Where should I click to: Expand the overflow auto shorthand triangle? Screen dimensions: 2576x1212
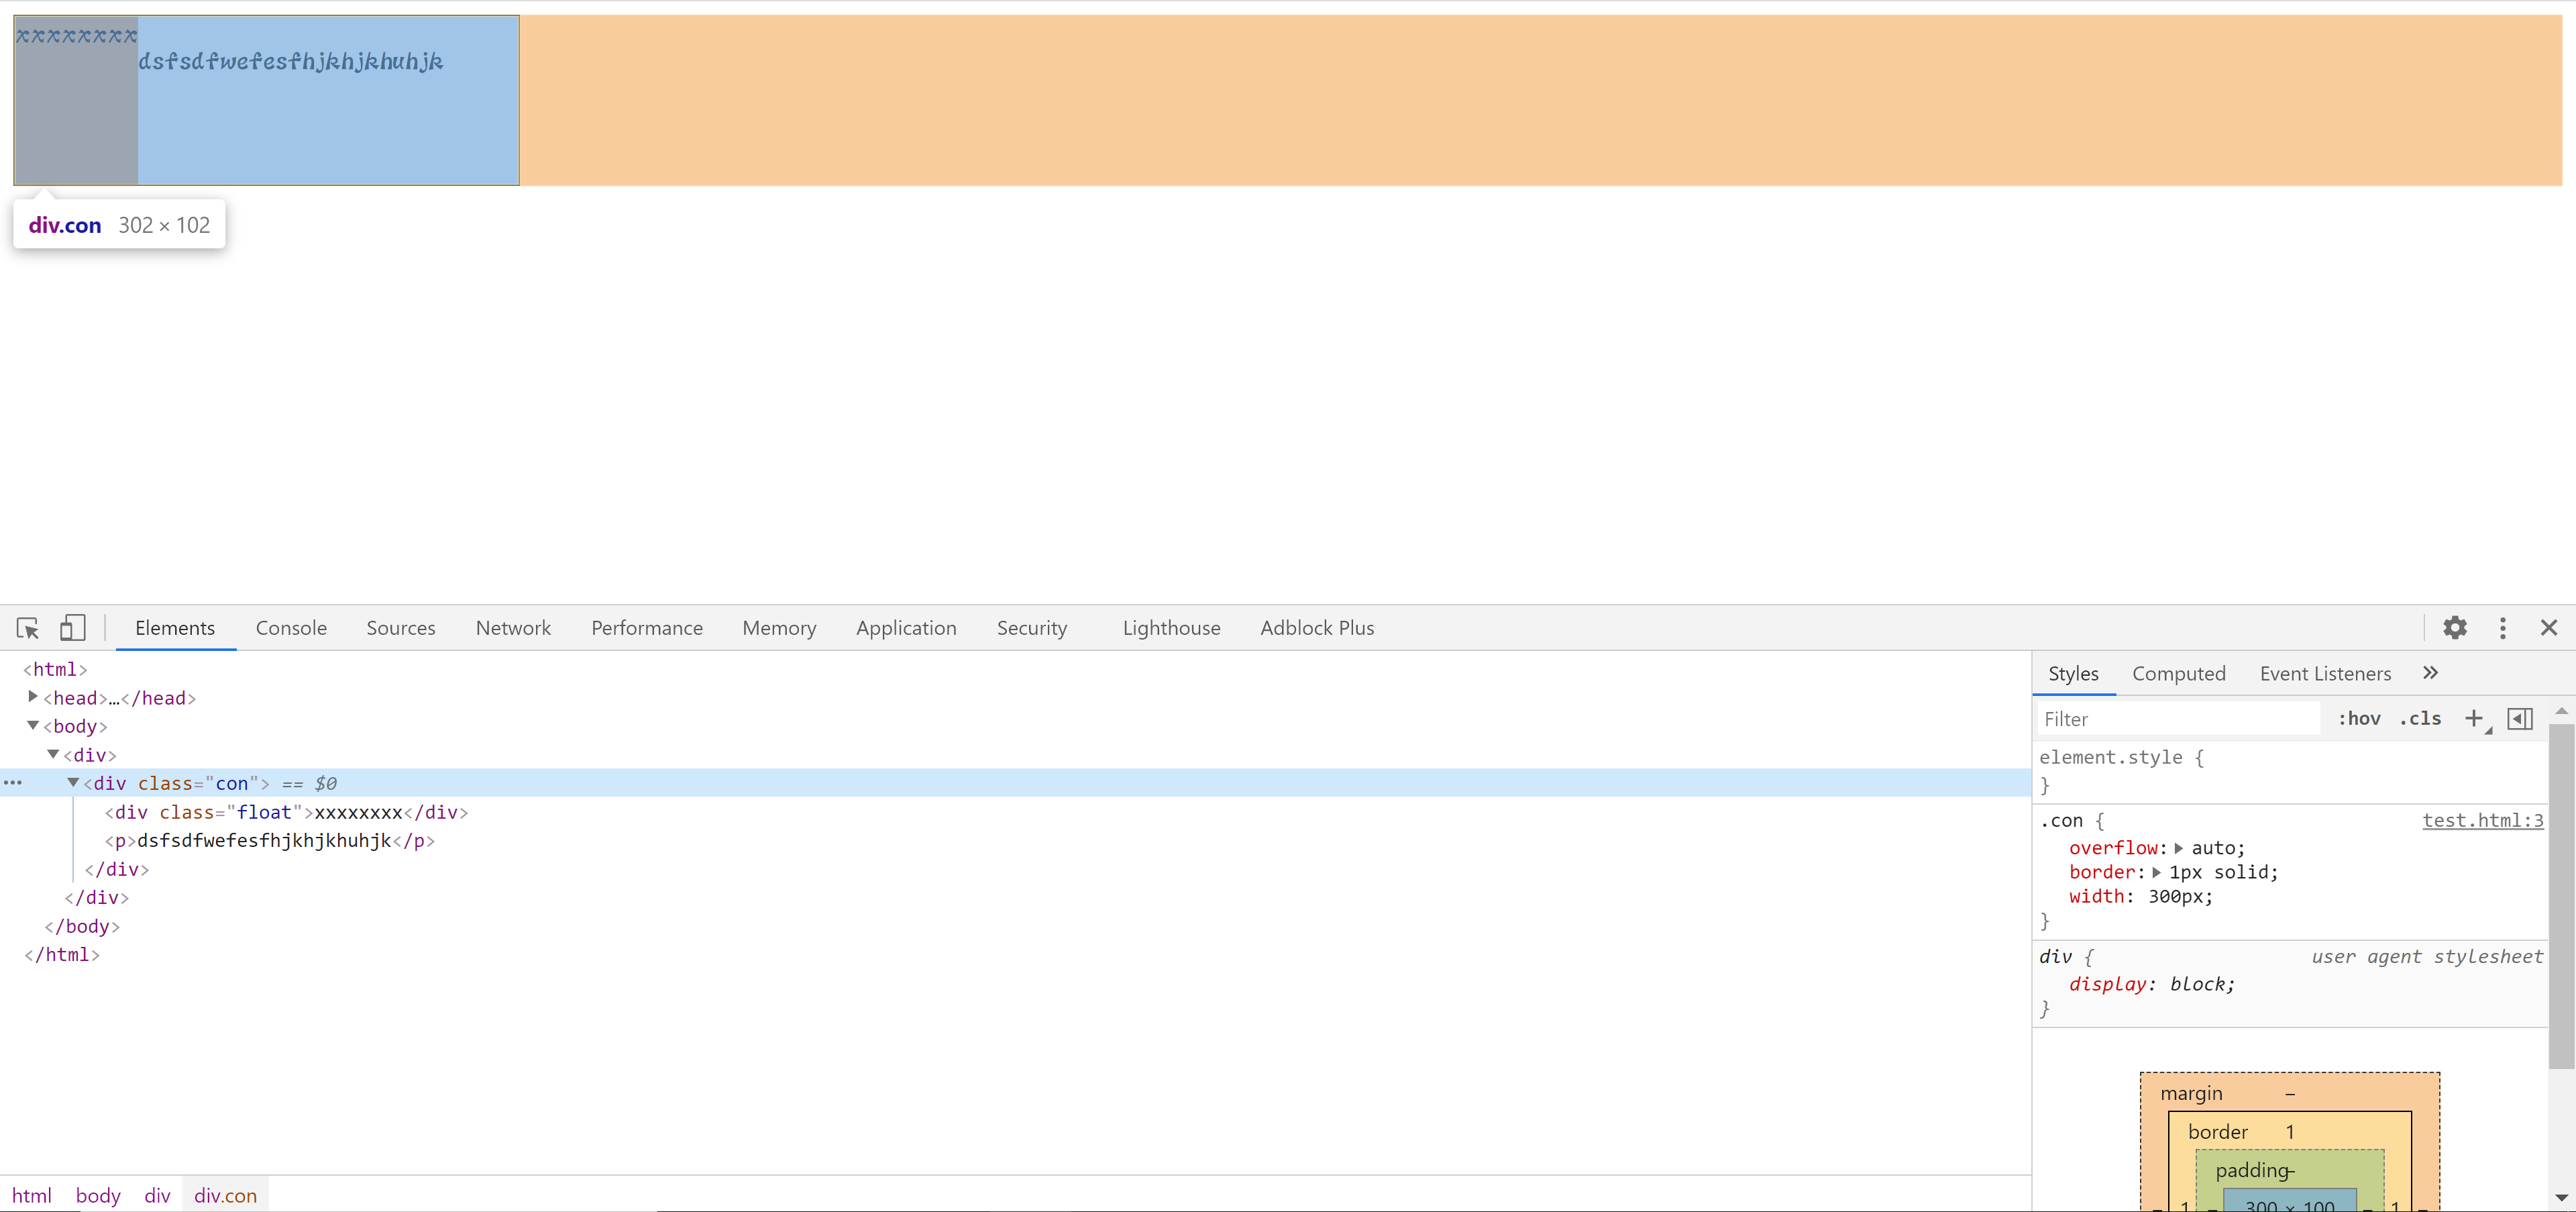[x=2179, y=848]
